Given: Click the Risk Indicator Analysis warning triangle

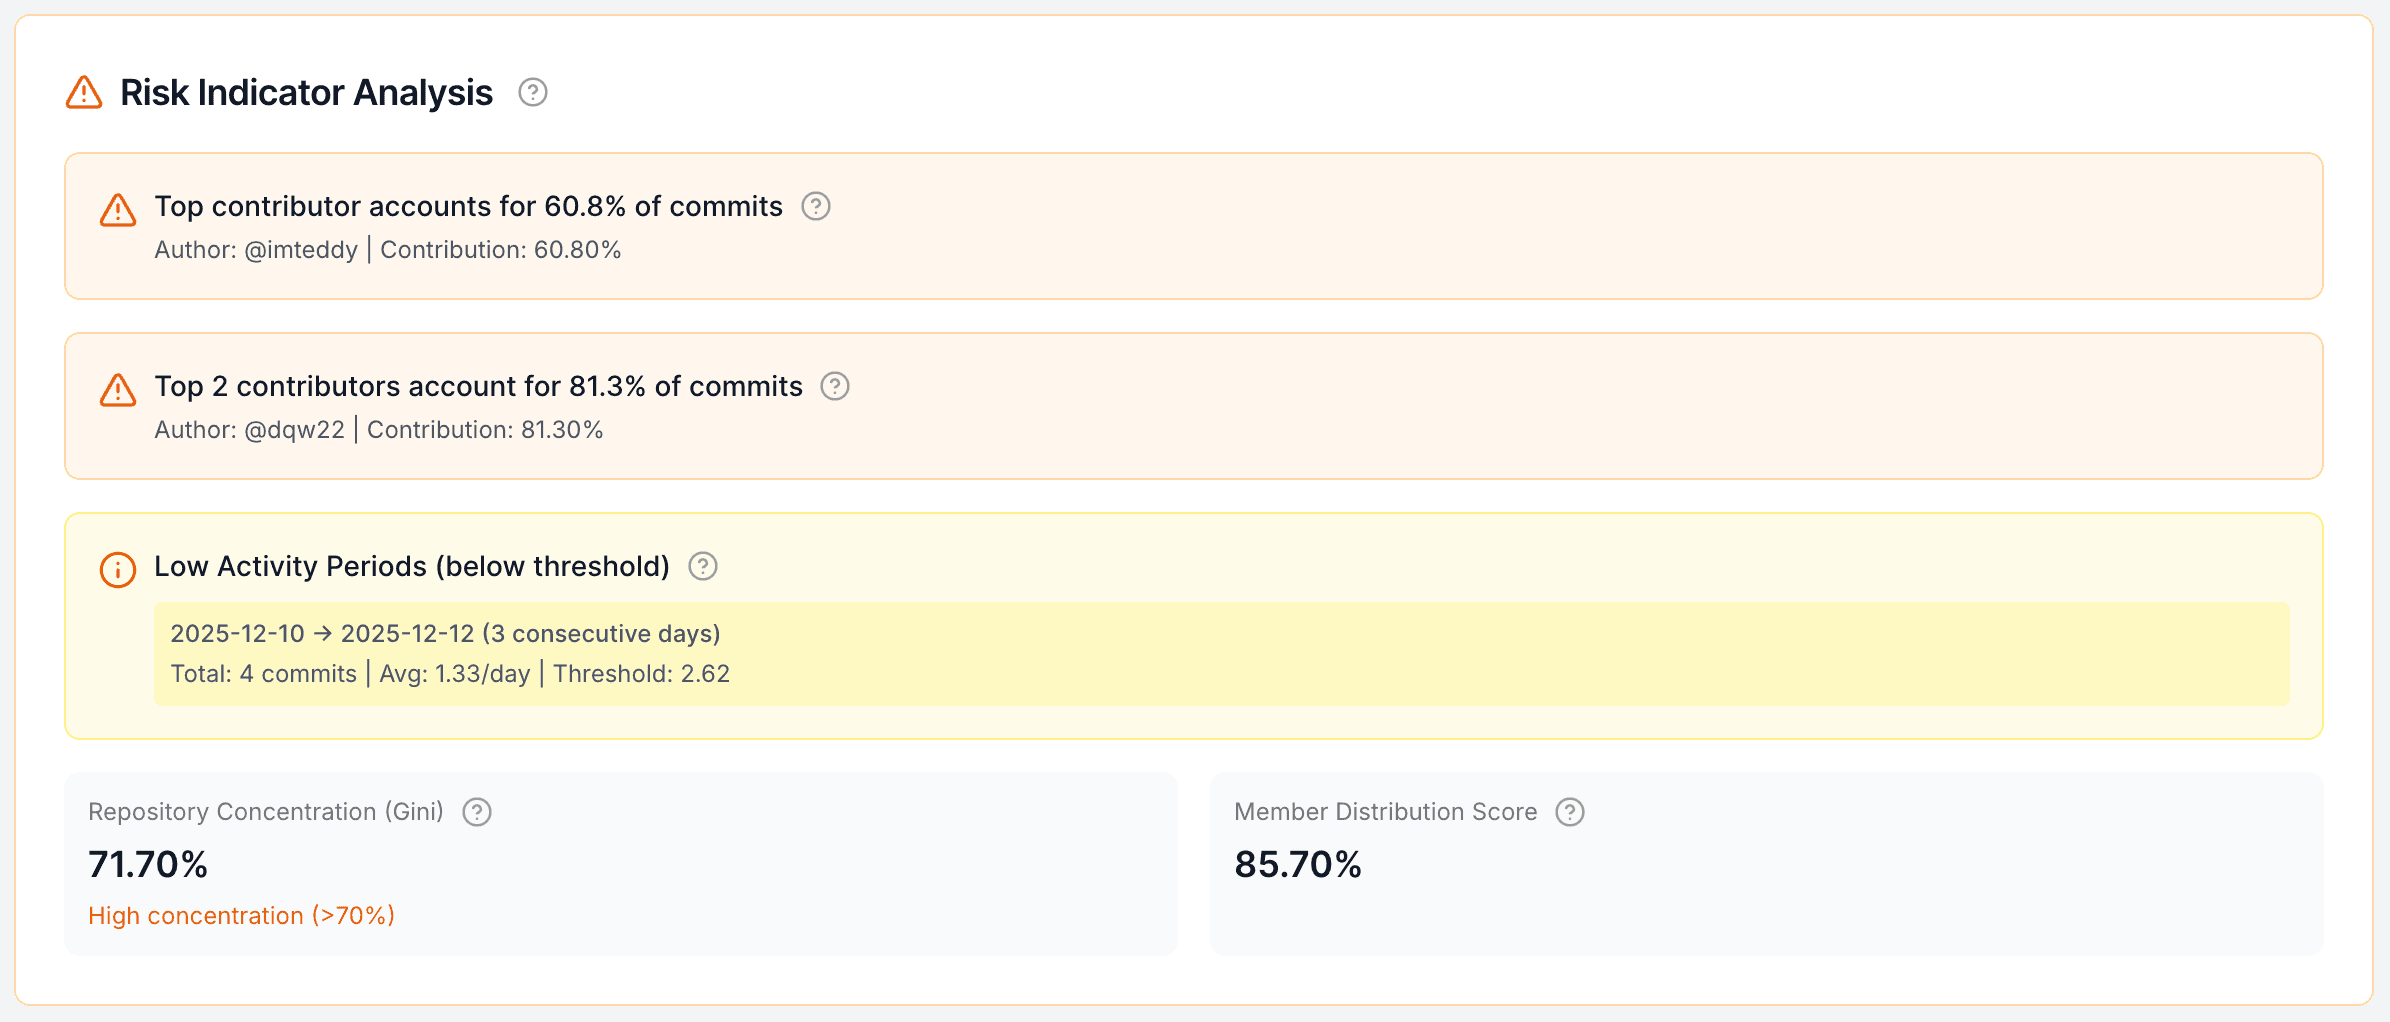Looking at the screenshot, I should pyautogui.click(x=84, y=92).
